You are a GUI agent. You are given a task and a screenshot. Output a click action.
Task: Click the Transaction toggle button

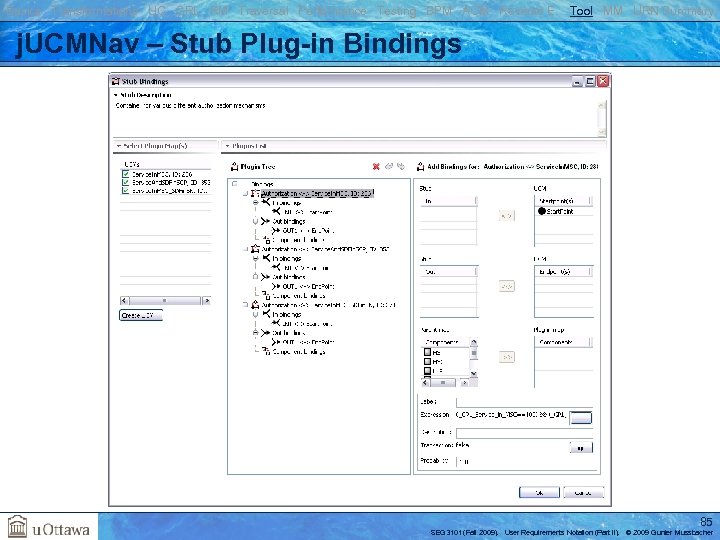pyautogui.click(x=581, y=448)
